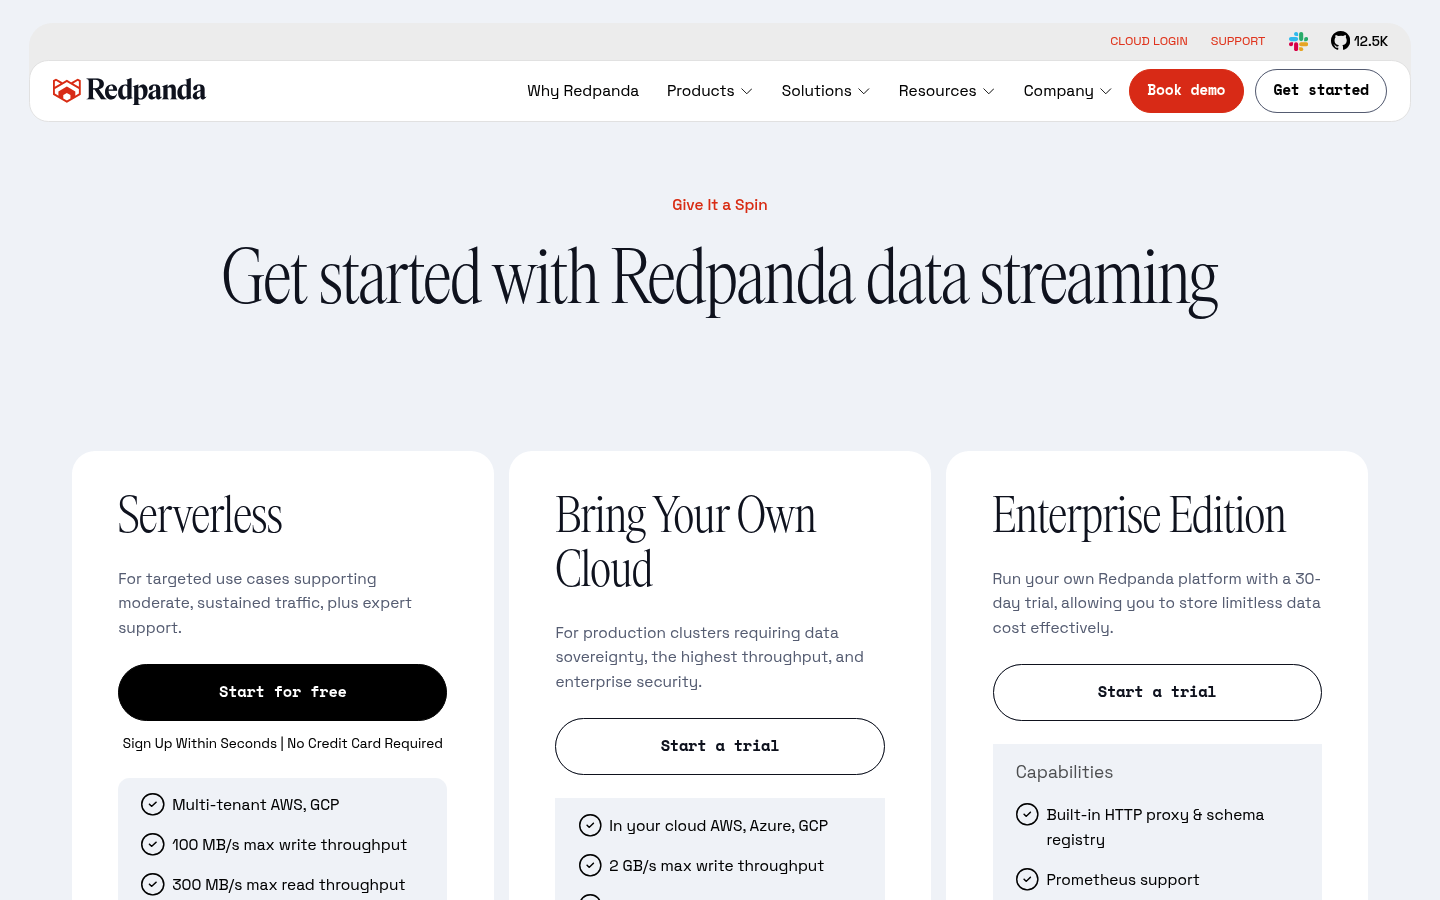Click the checkmark beside 2 GB/s max write throughput
The width and height of the screenshot is (1440, 900).
coord(590,865)
